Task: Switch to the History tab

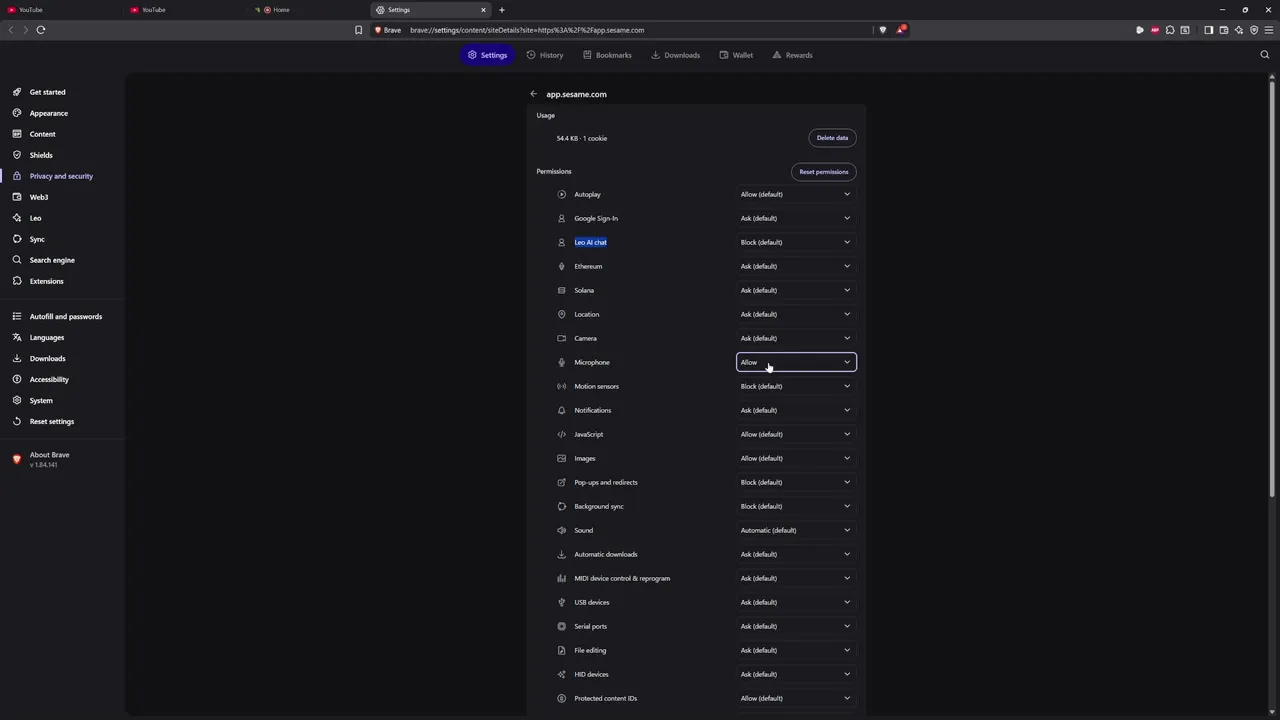Action: (545, 55)
